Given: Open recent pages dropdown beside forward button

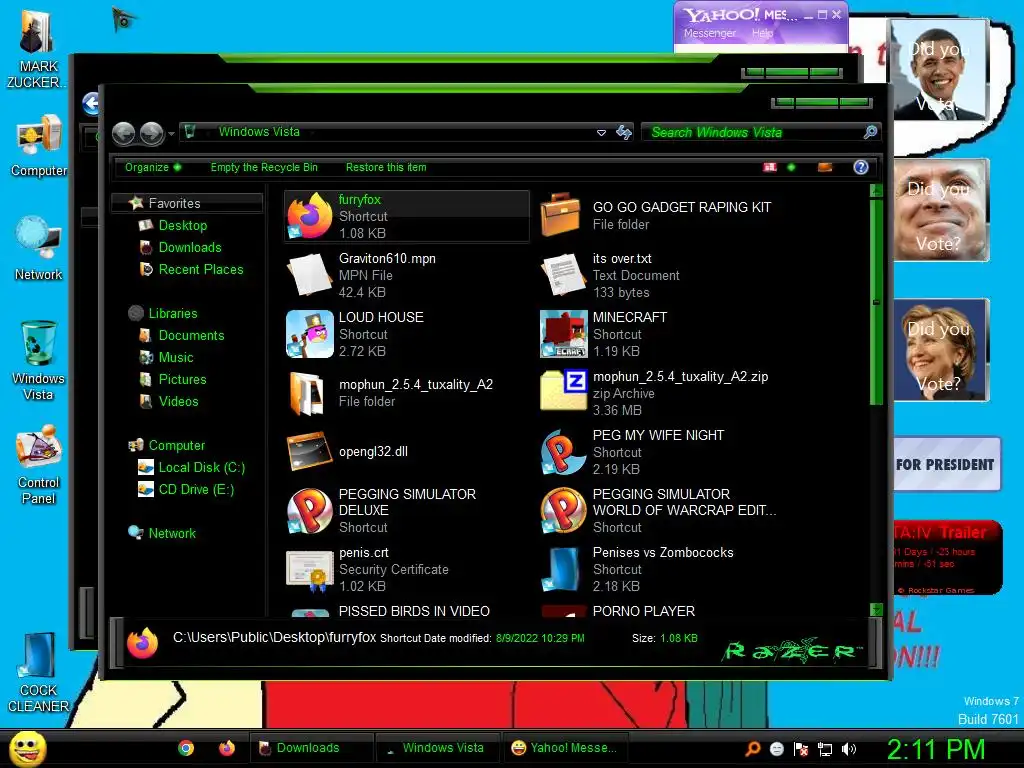Looking at the screenshot, I should point(171,134).
